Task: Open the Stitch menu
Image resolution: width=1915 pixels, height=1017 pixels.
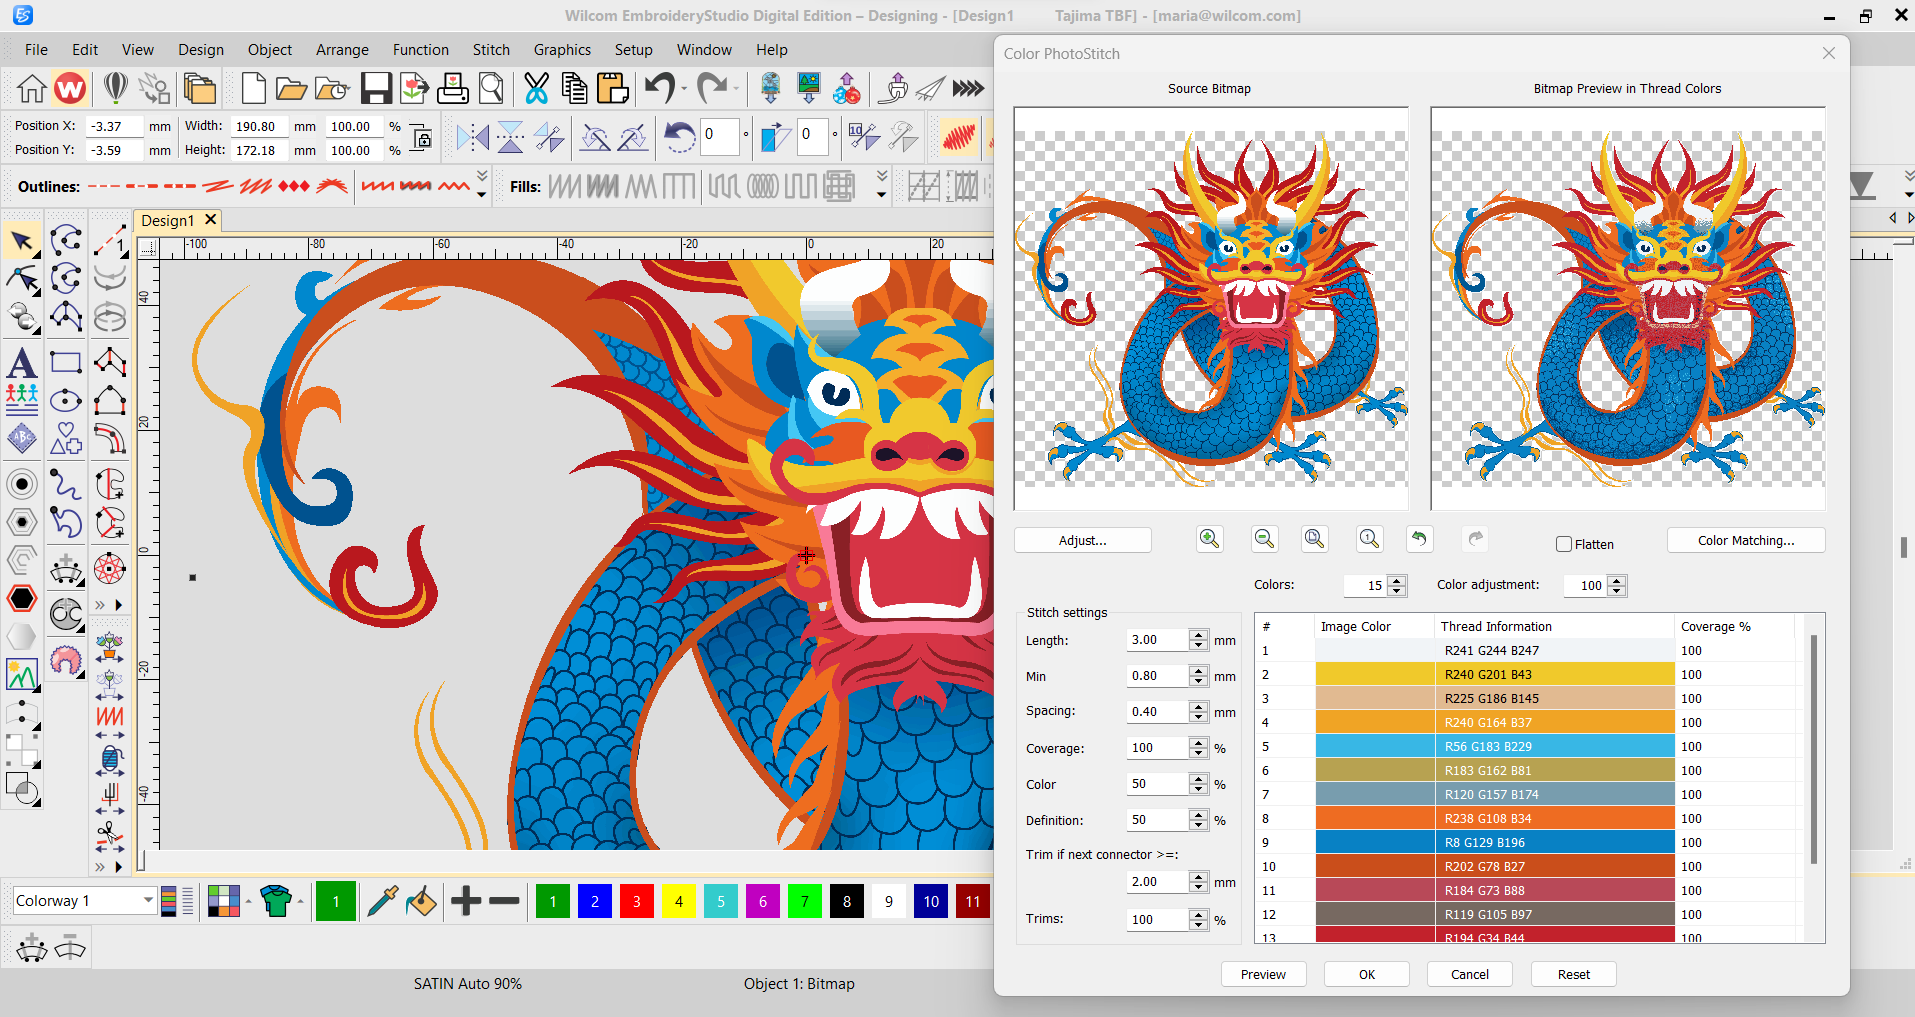Action: tap(491, 49)
